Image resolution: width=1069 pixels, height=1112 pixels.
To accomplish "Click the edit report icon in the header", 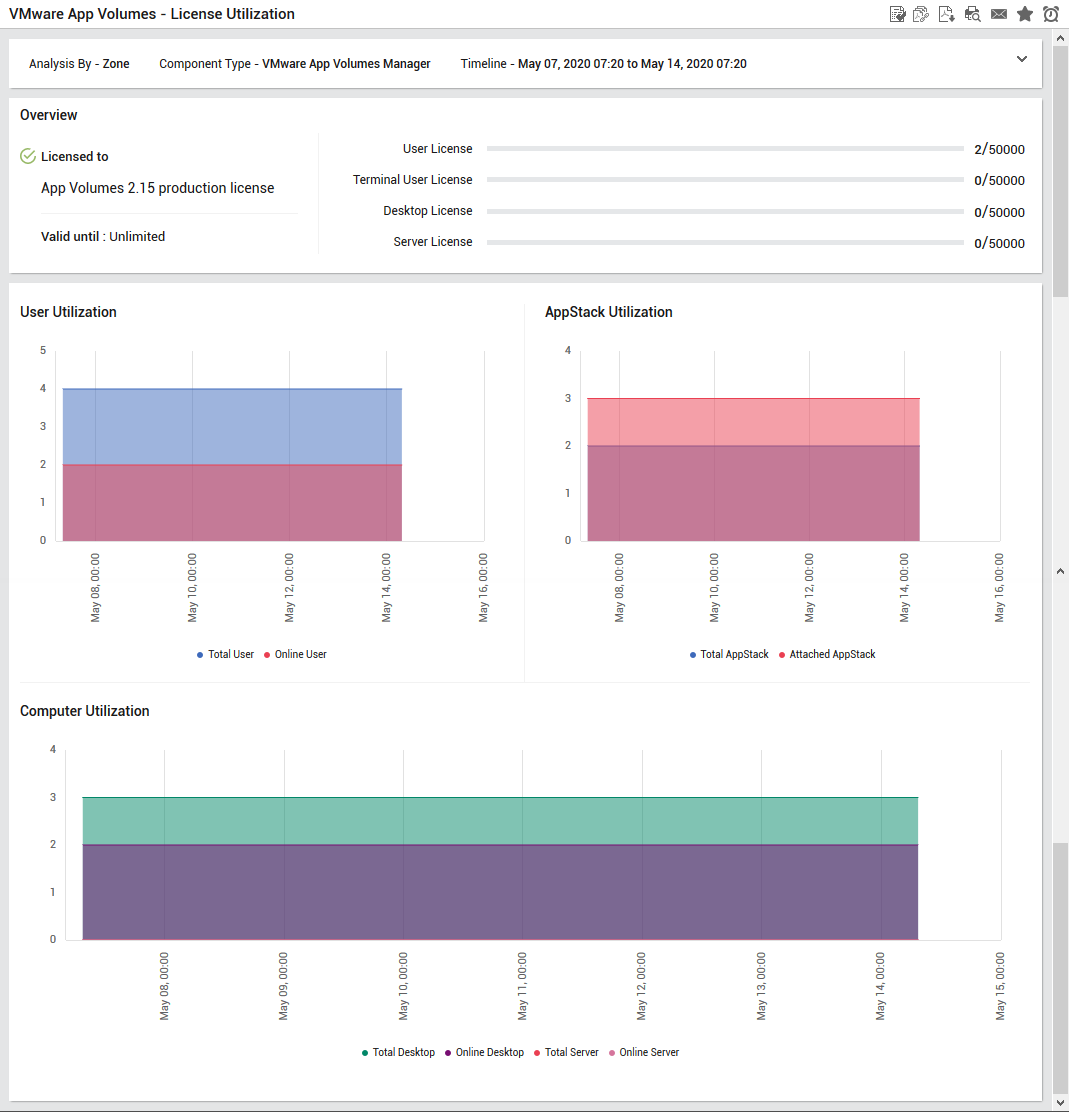I will point(897,14).
